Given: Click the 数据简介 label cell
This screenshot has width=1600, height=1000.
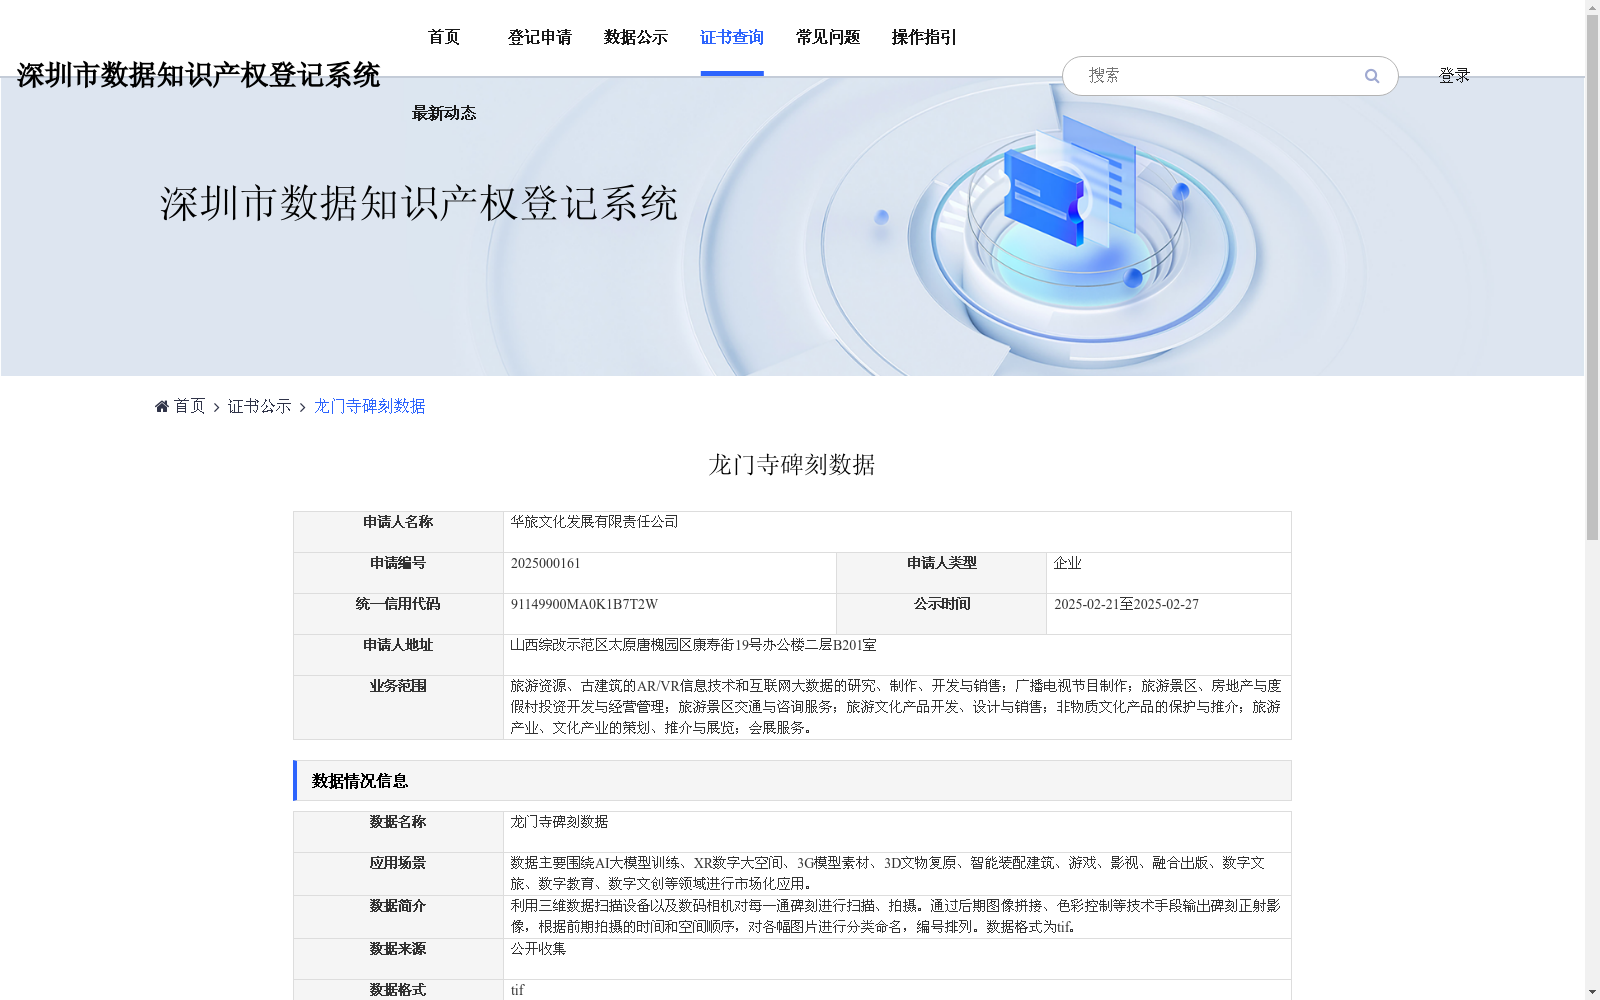Looking at the screenshot, I should [398, 917].
